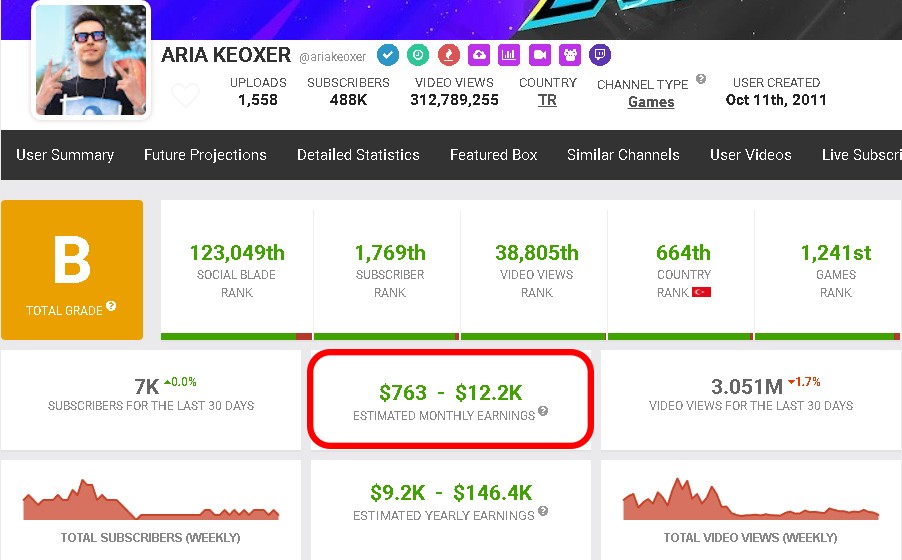Click help icon beside Total Grade

[x=111, y=307]
